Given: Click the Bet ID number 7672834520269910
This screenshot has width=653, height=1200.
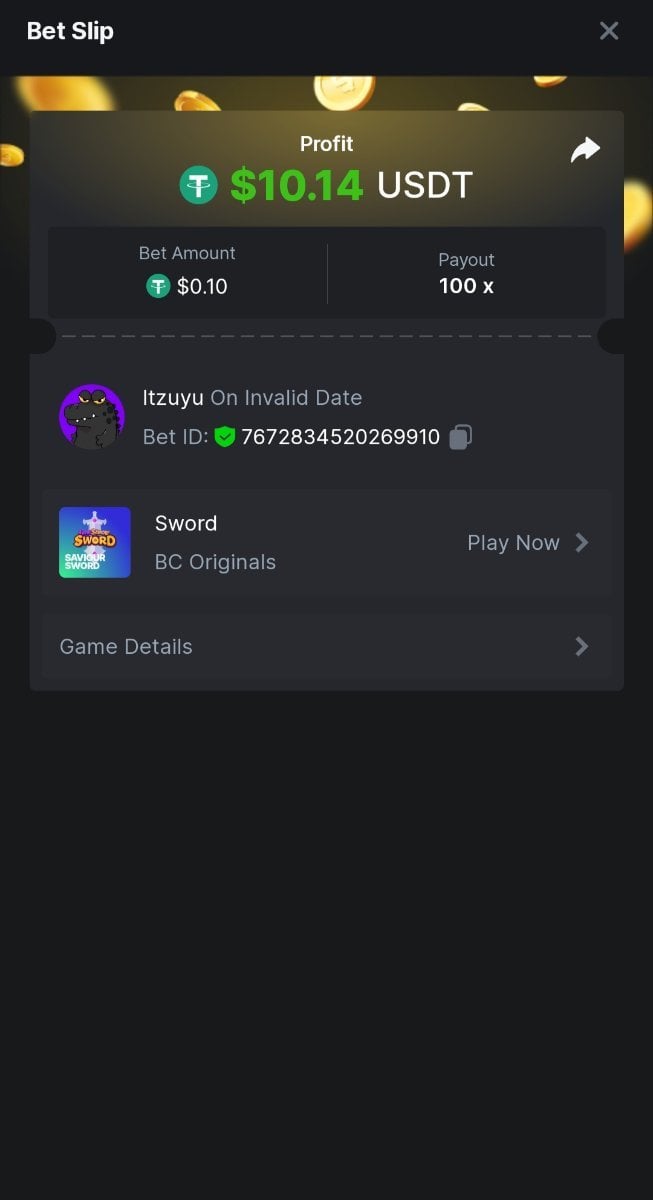Looking at the screenshot, I should pos(340,437).
